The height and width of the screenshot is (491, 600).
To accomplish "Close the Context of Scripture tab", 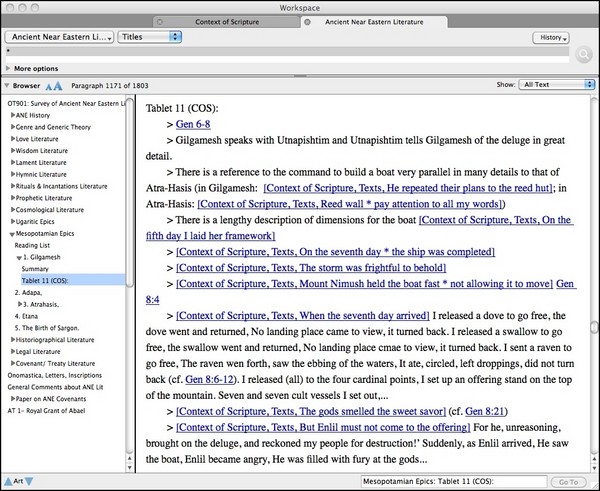I will click(x=160, y=22).
